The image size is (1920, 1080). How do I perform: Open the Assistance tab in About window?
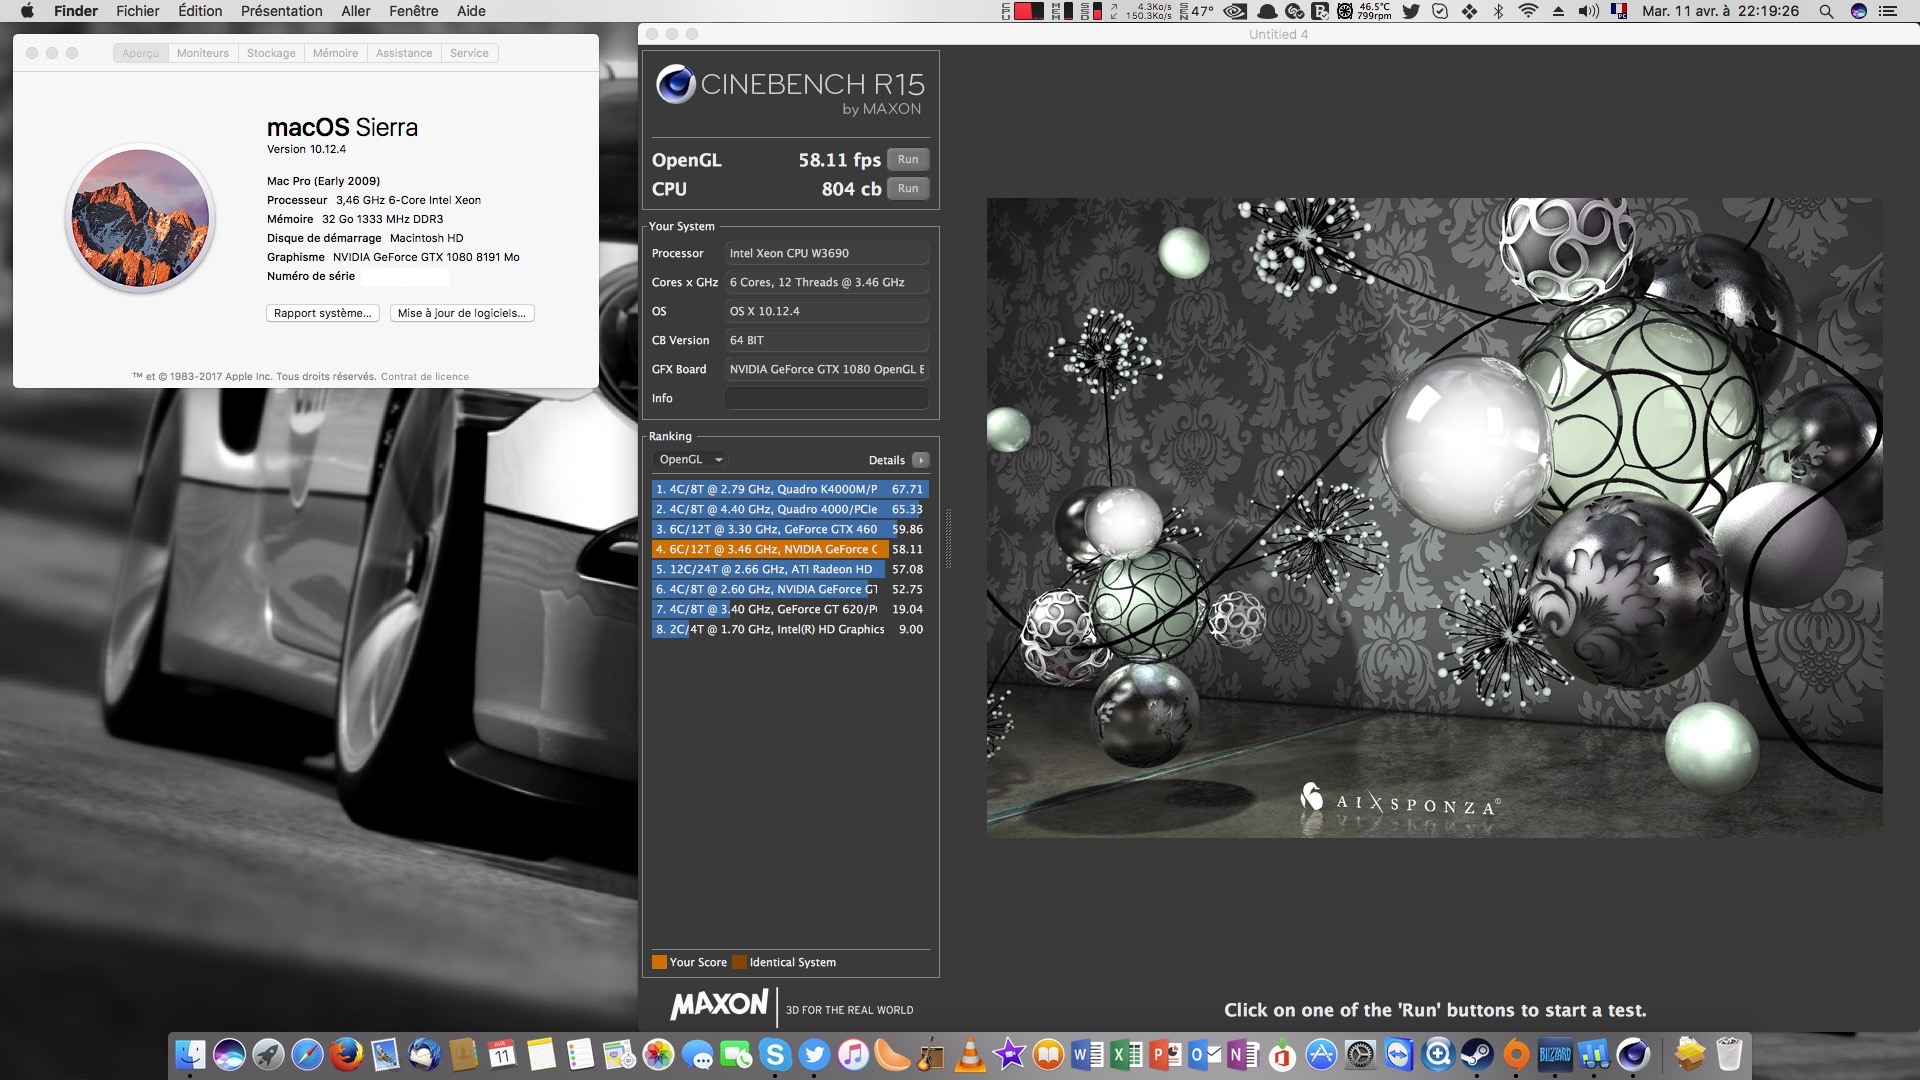point(404,53)
